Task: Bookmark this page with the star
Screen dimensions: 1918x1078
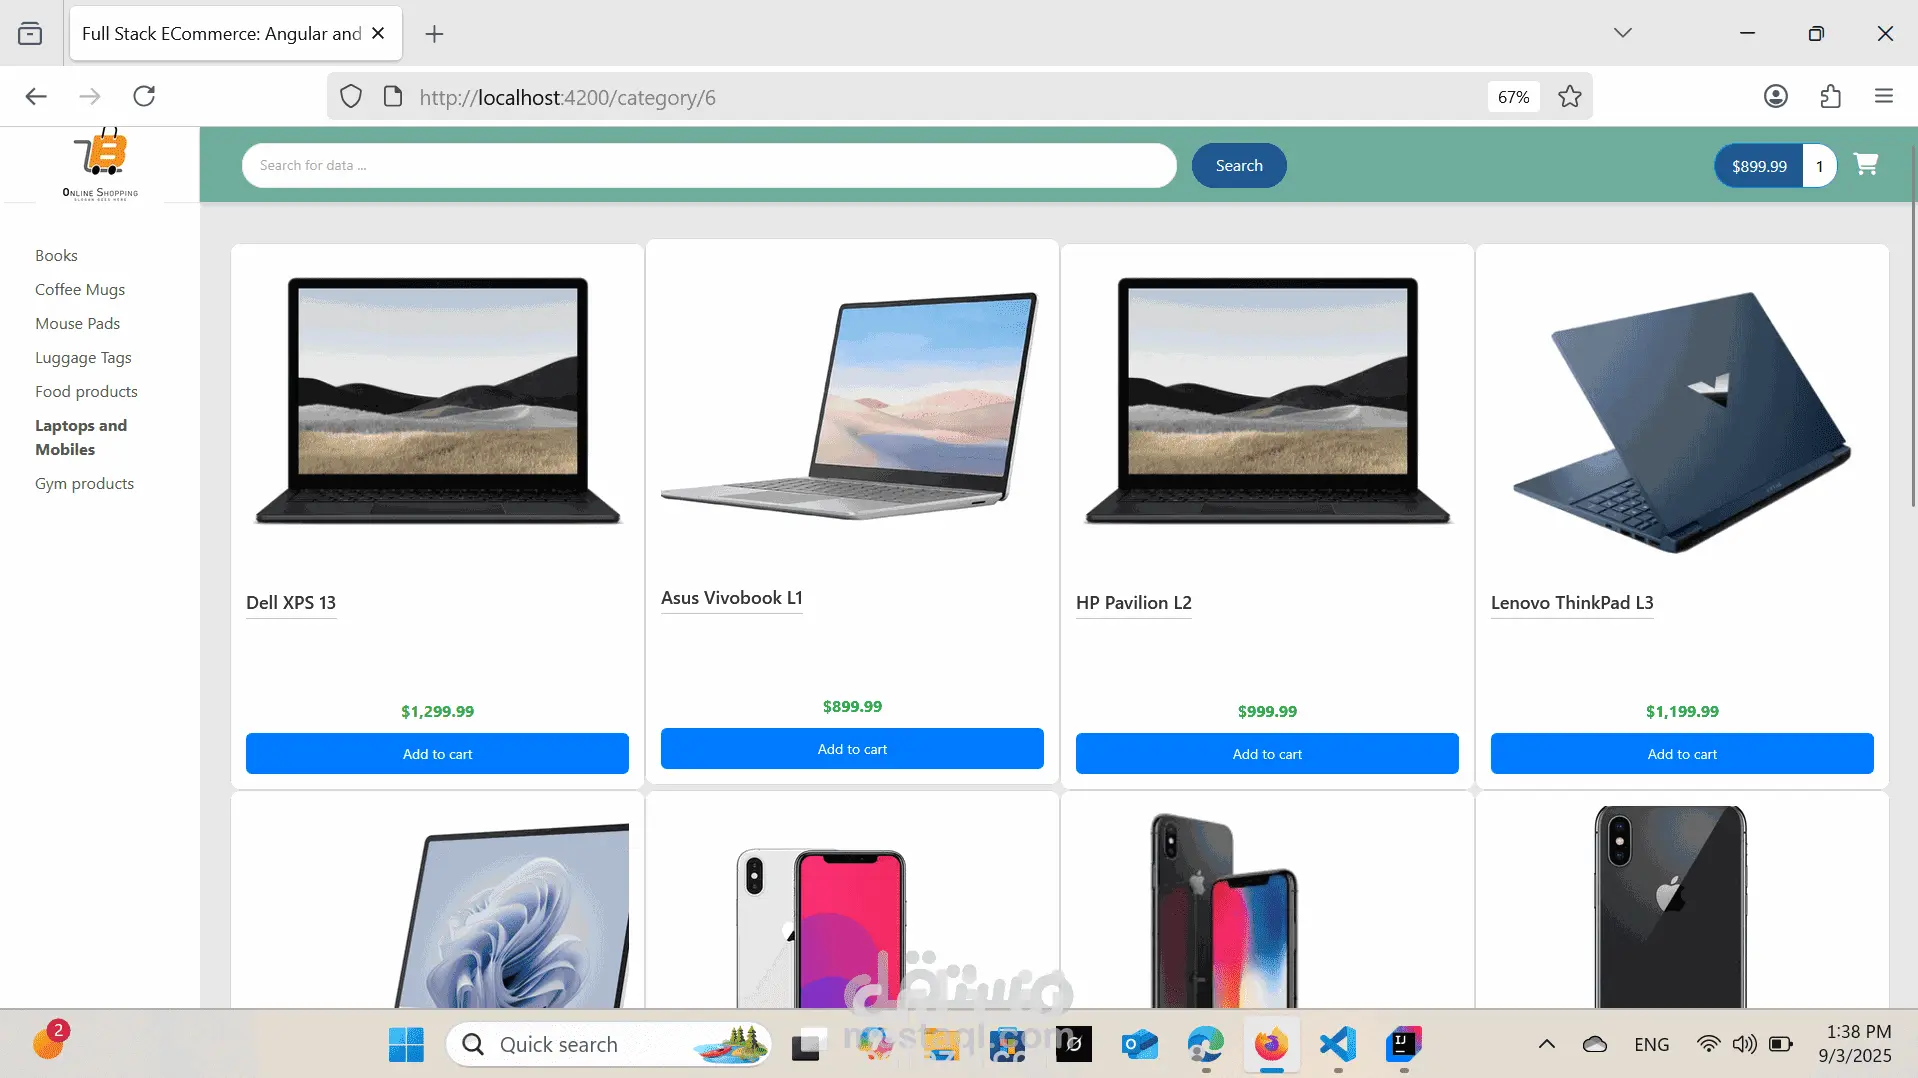Action: point(1570,97)
